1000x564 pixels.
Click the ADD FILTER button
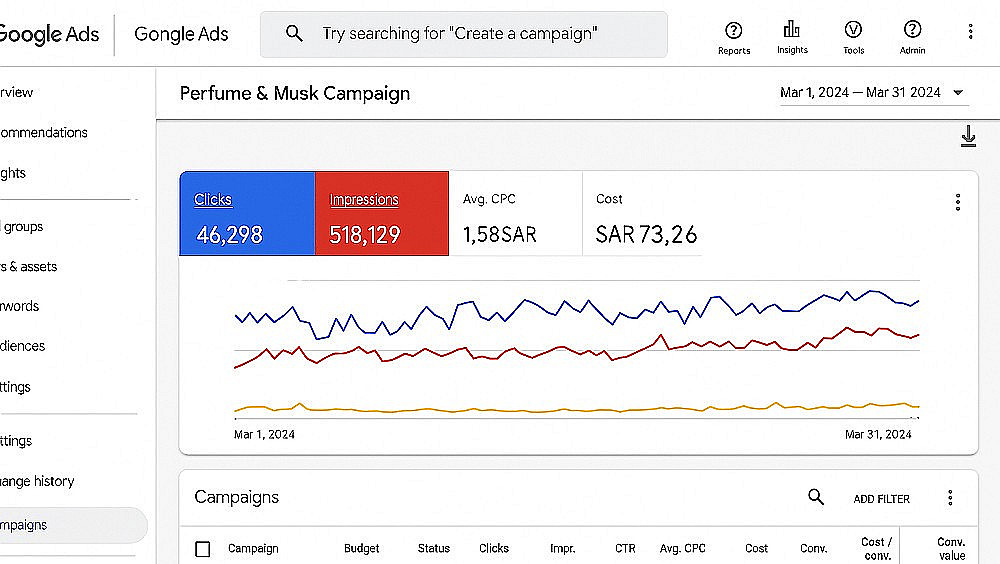[x=881, y=499]
